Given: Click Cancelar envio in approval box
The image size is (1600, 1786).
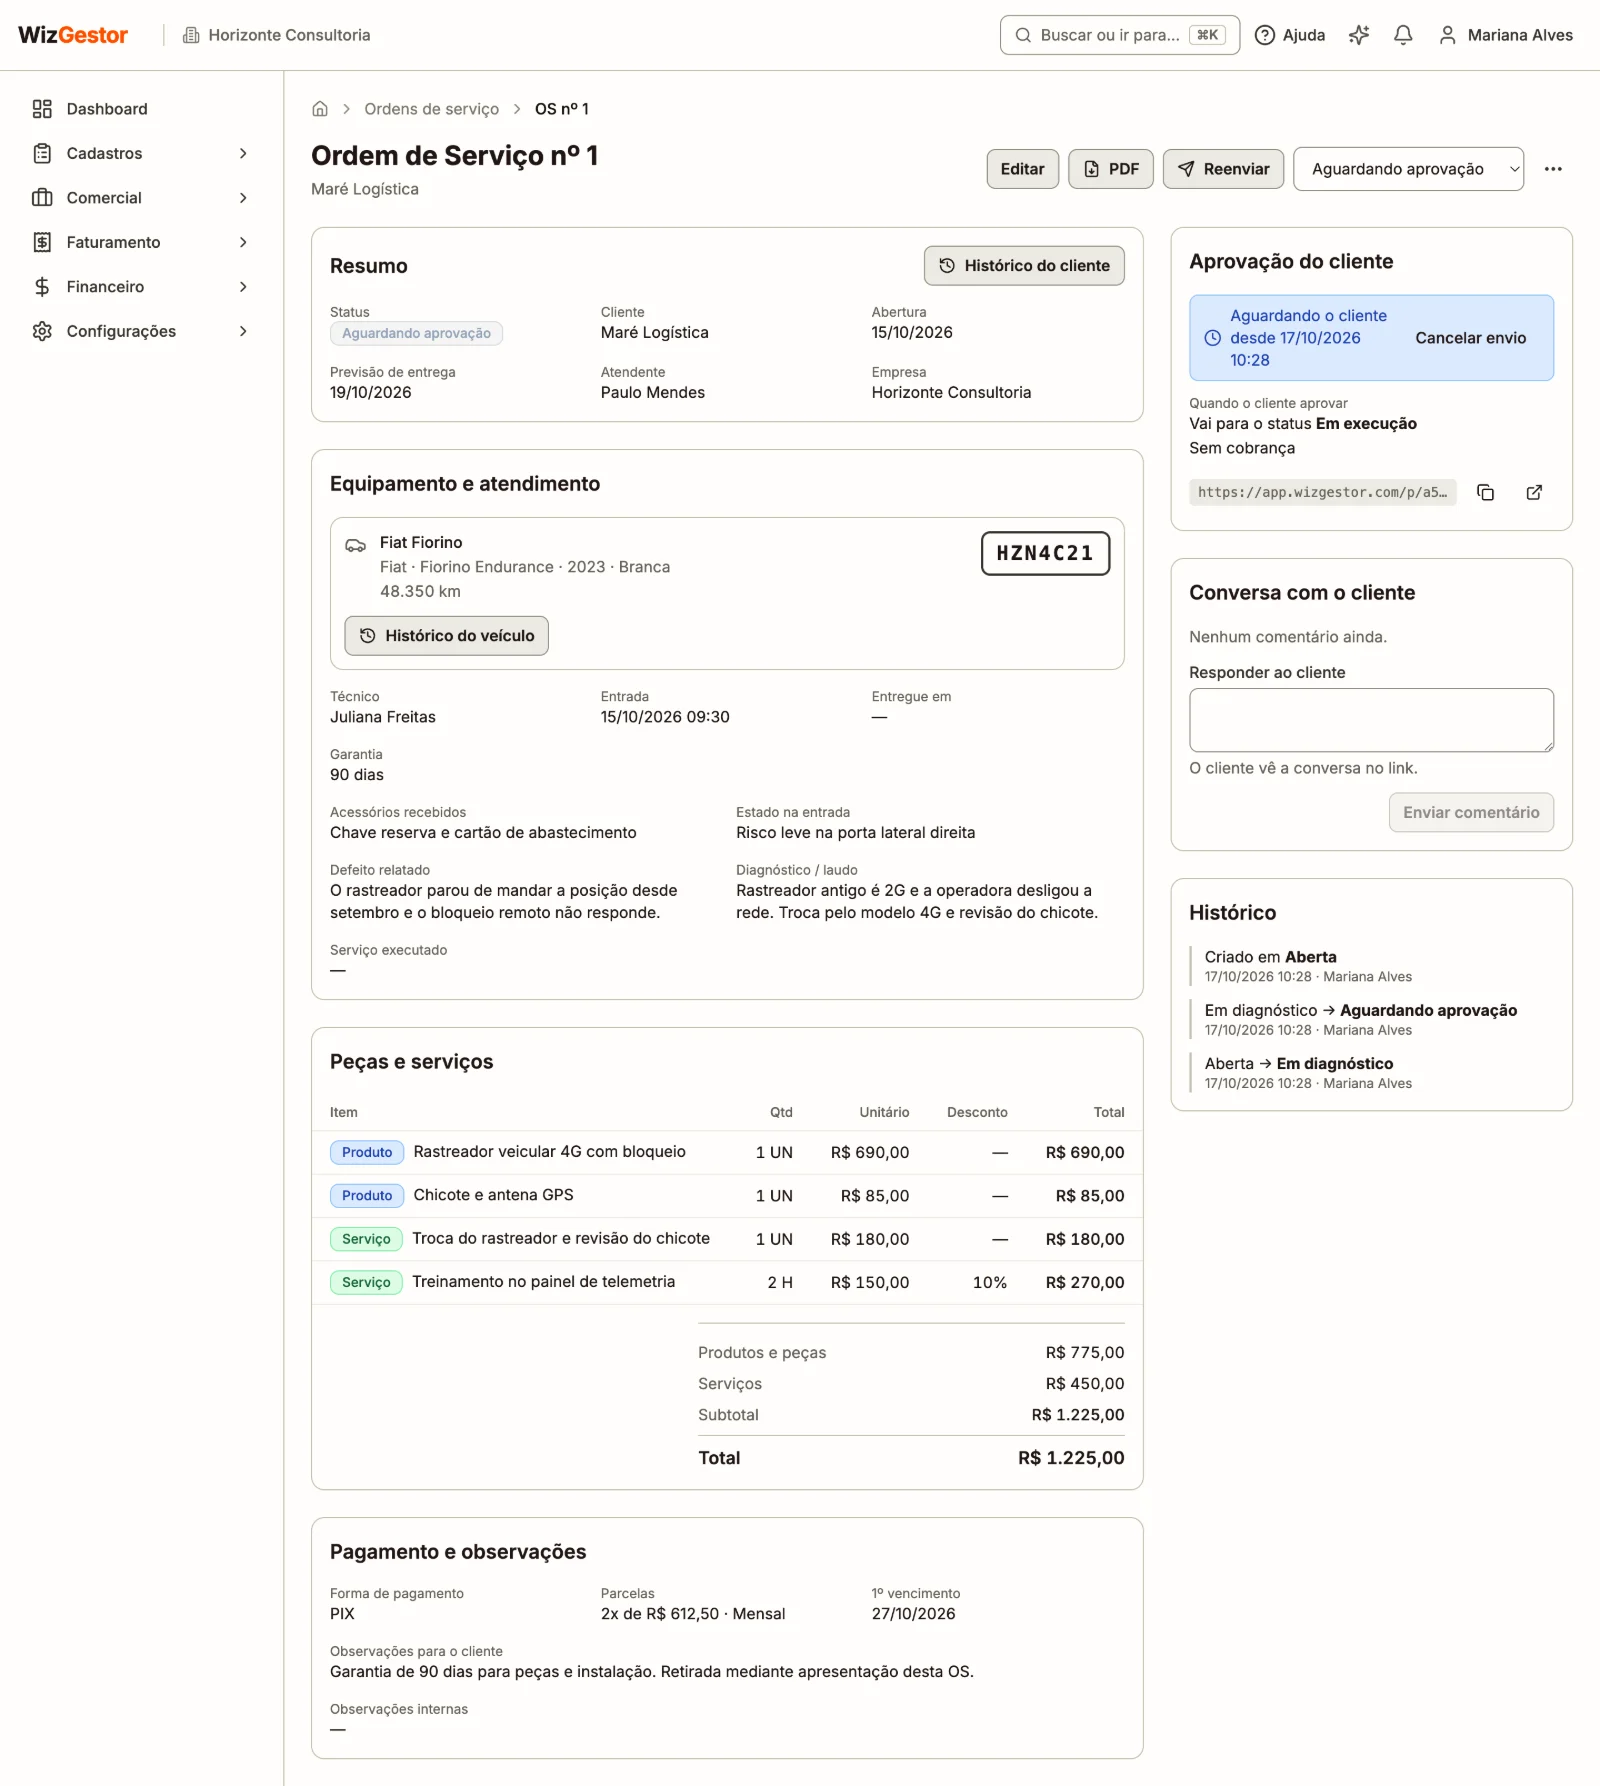Looking at the screenshot, I should 1470,338.
